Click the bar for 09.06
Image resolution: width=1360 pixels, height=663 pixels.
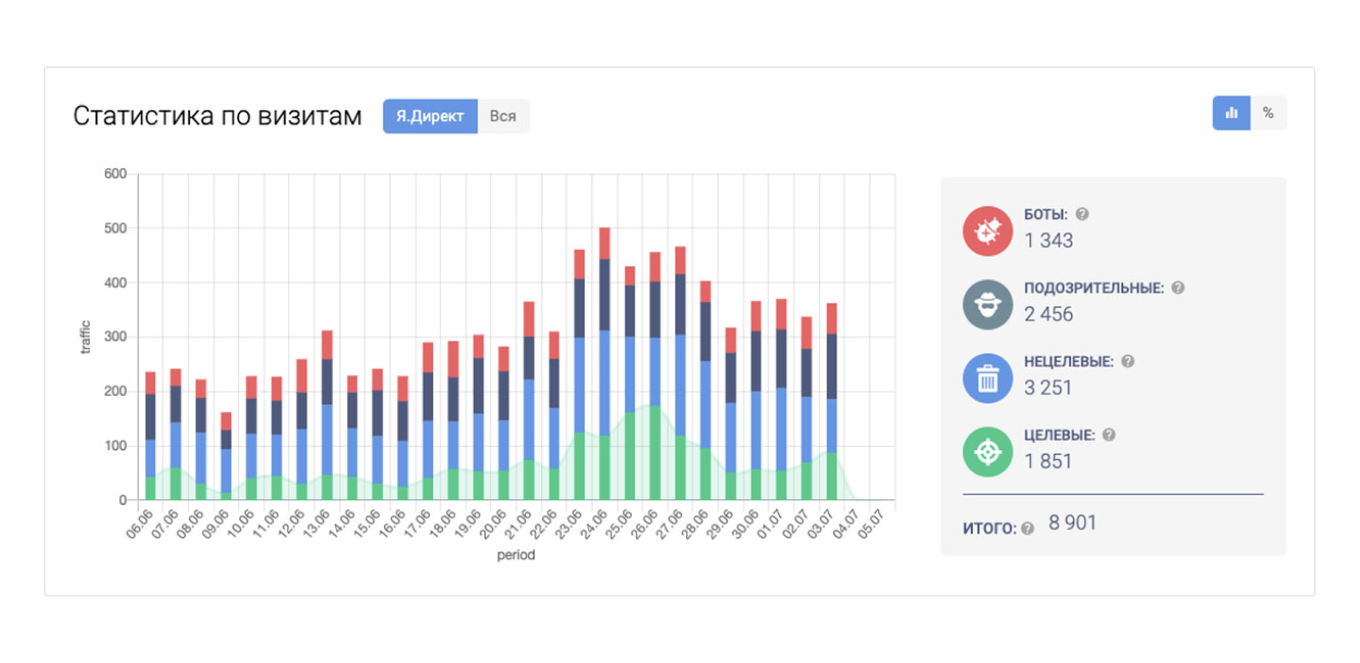226,456
